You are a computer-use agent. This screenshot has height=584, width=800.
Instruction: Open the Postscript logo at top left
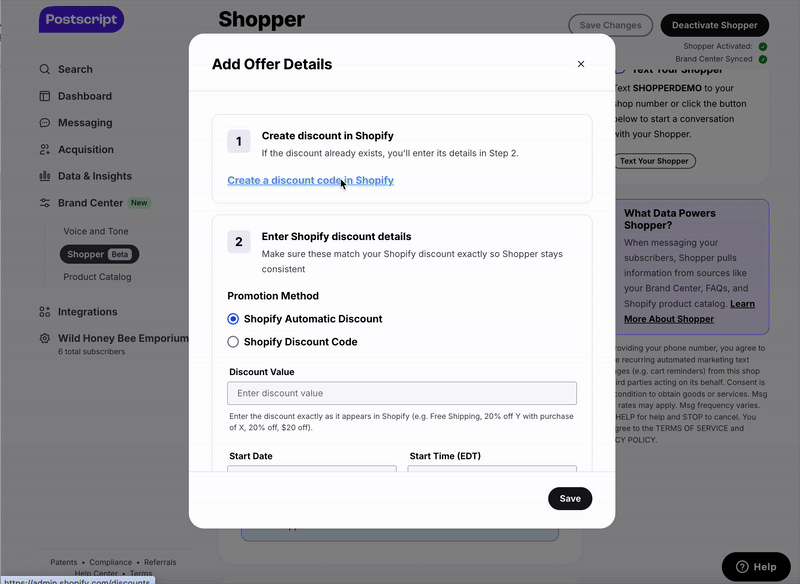(x=81, y=19)
